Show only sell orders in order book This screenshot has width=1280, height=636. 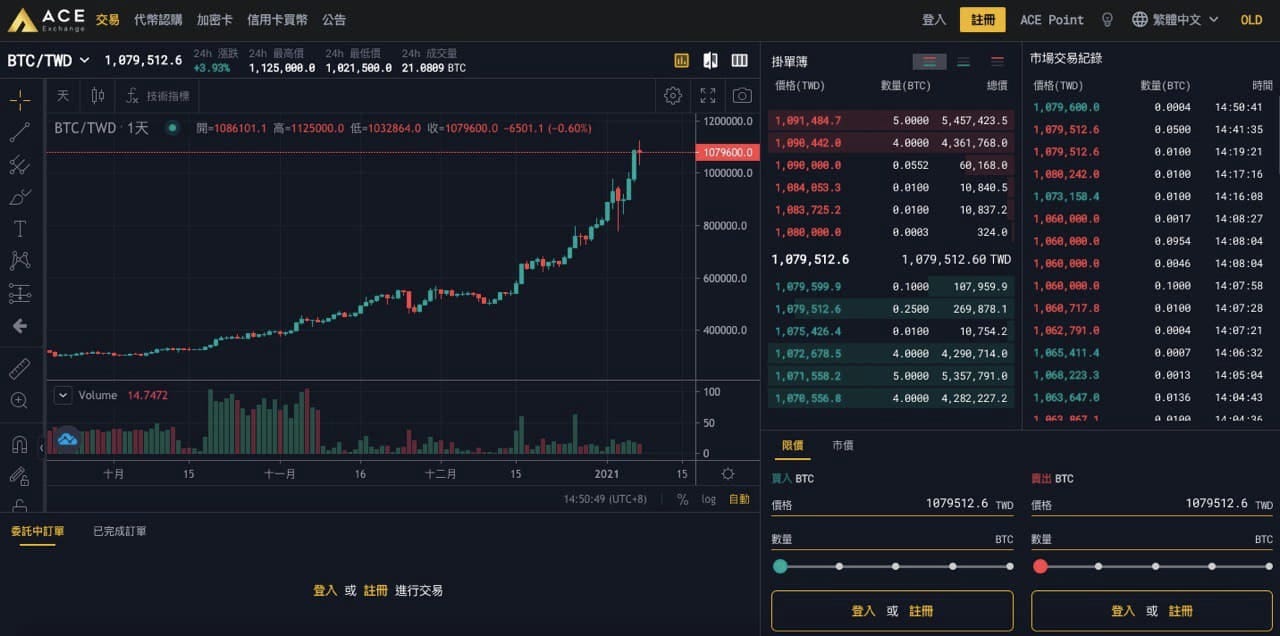(x=997, y=61)
